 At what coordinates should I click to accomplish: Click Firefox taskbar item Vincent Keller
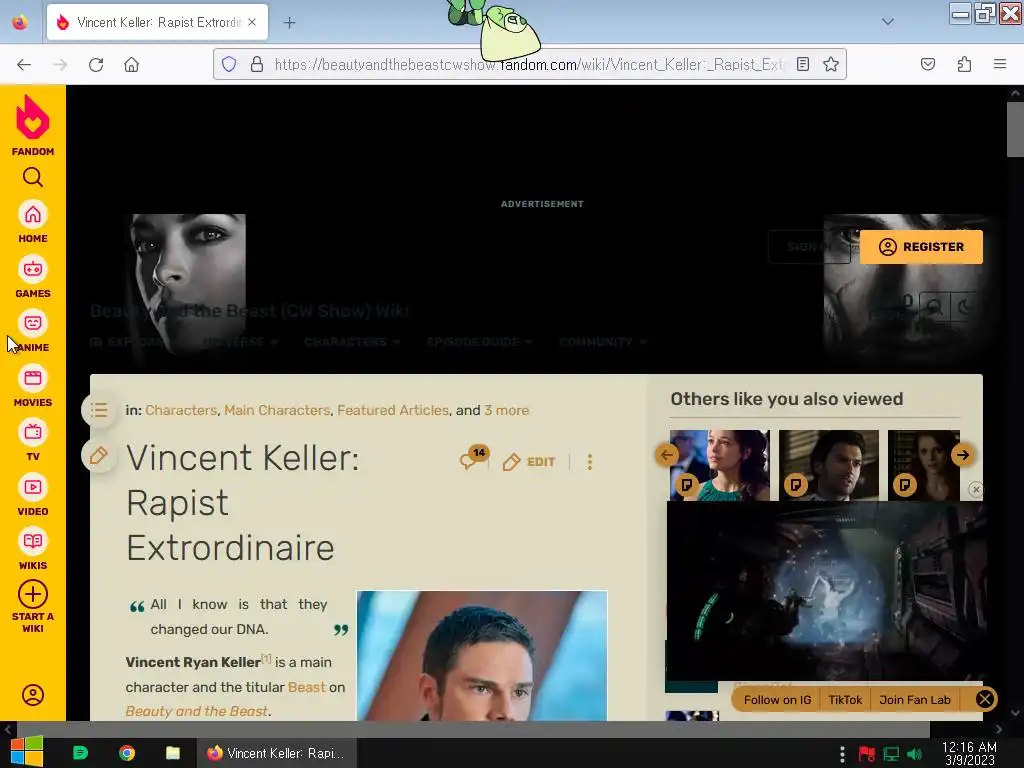[x=277, y=753]
